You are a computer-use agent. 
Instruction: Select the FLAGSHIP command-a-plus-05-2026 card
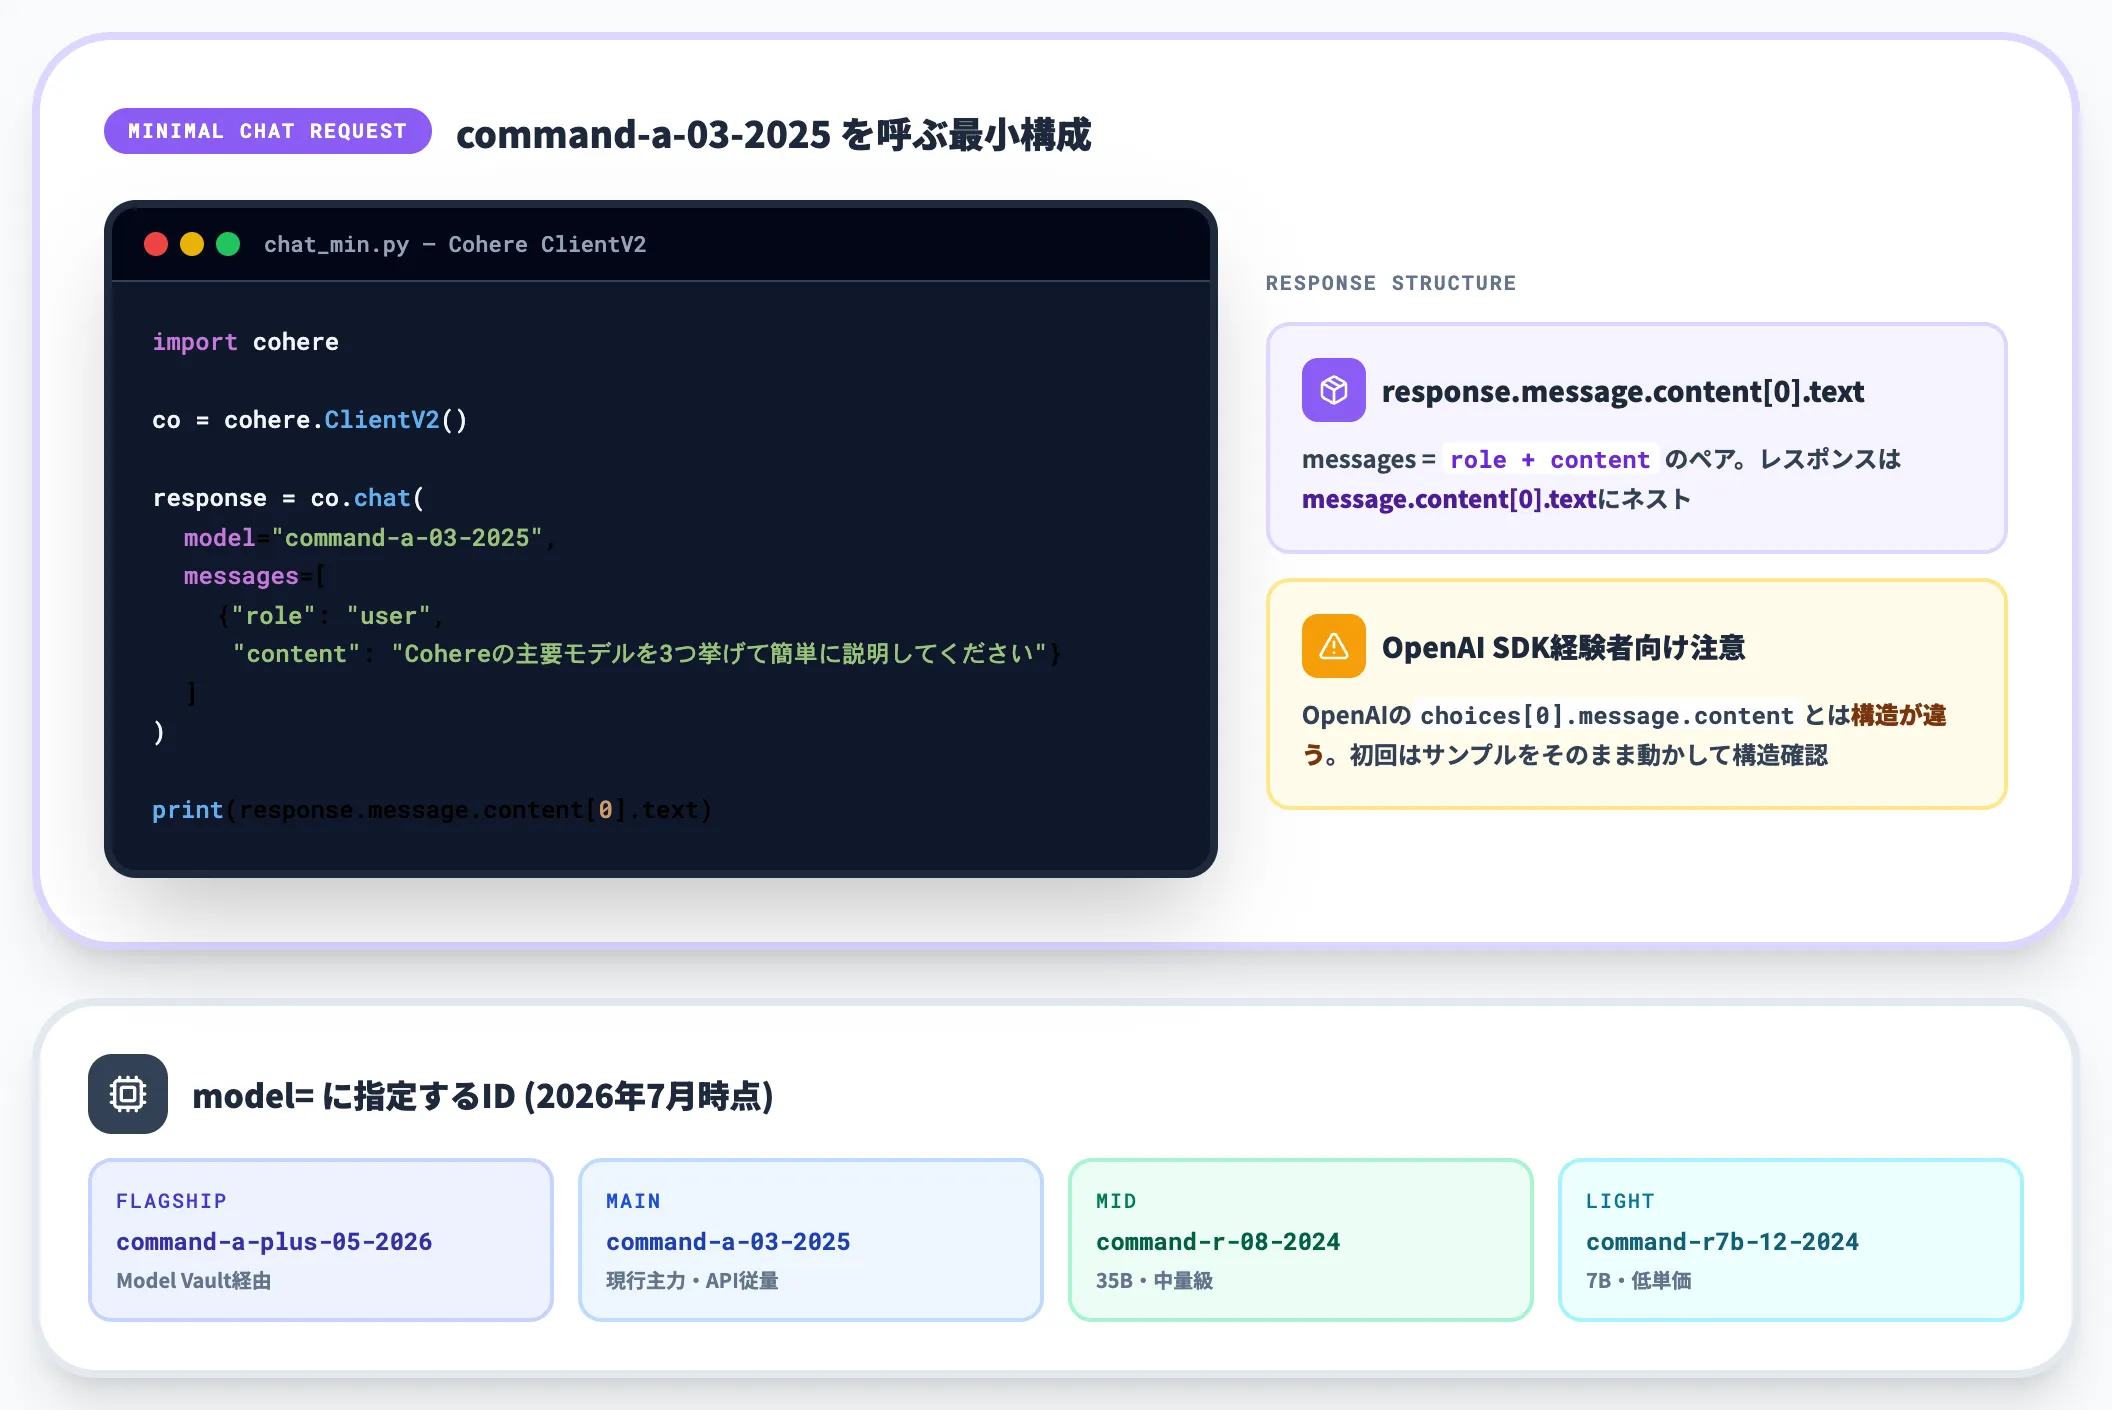(x=321, y=1240)
